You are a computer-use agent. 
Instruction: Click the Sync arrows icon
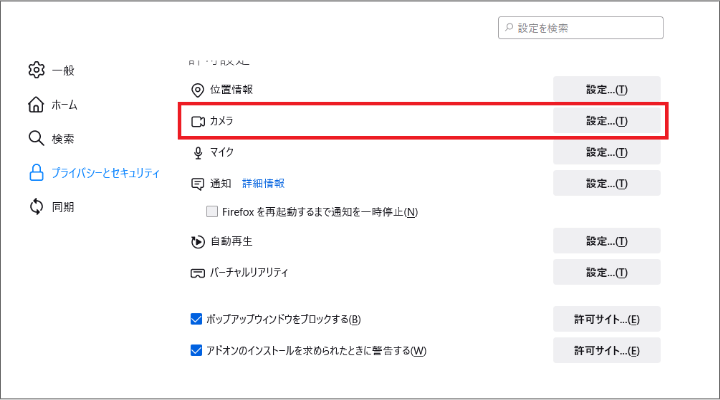[36, 206]
